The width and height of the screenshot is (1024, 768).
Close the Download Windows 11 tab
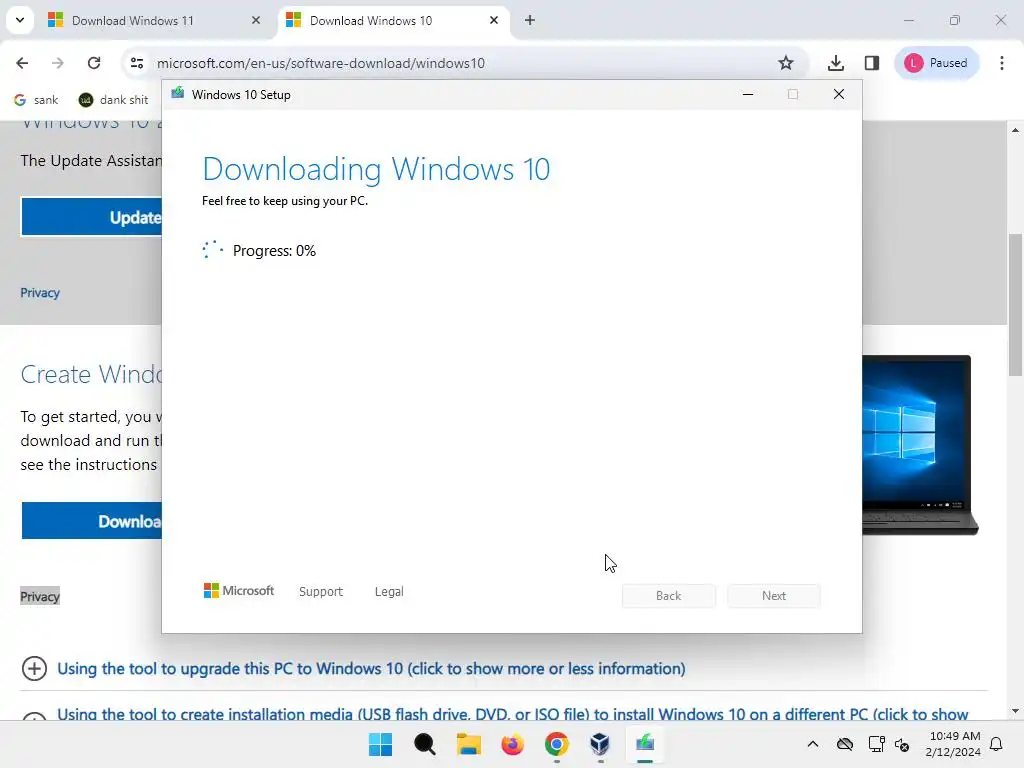click(256, 20)
